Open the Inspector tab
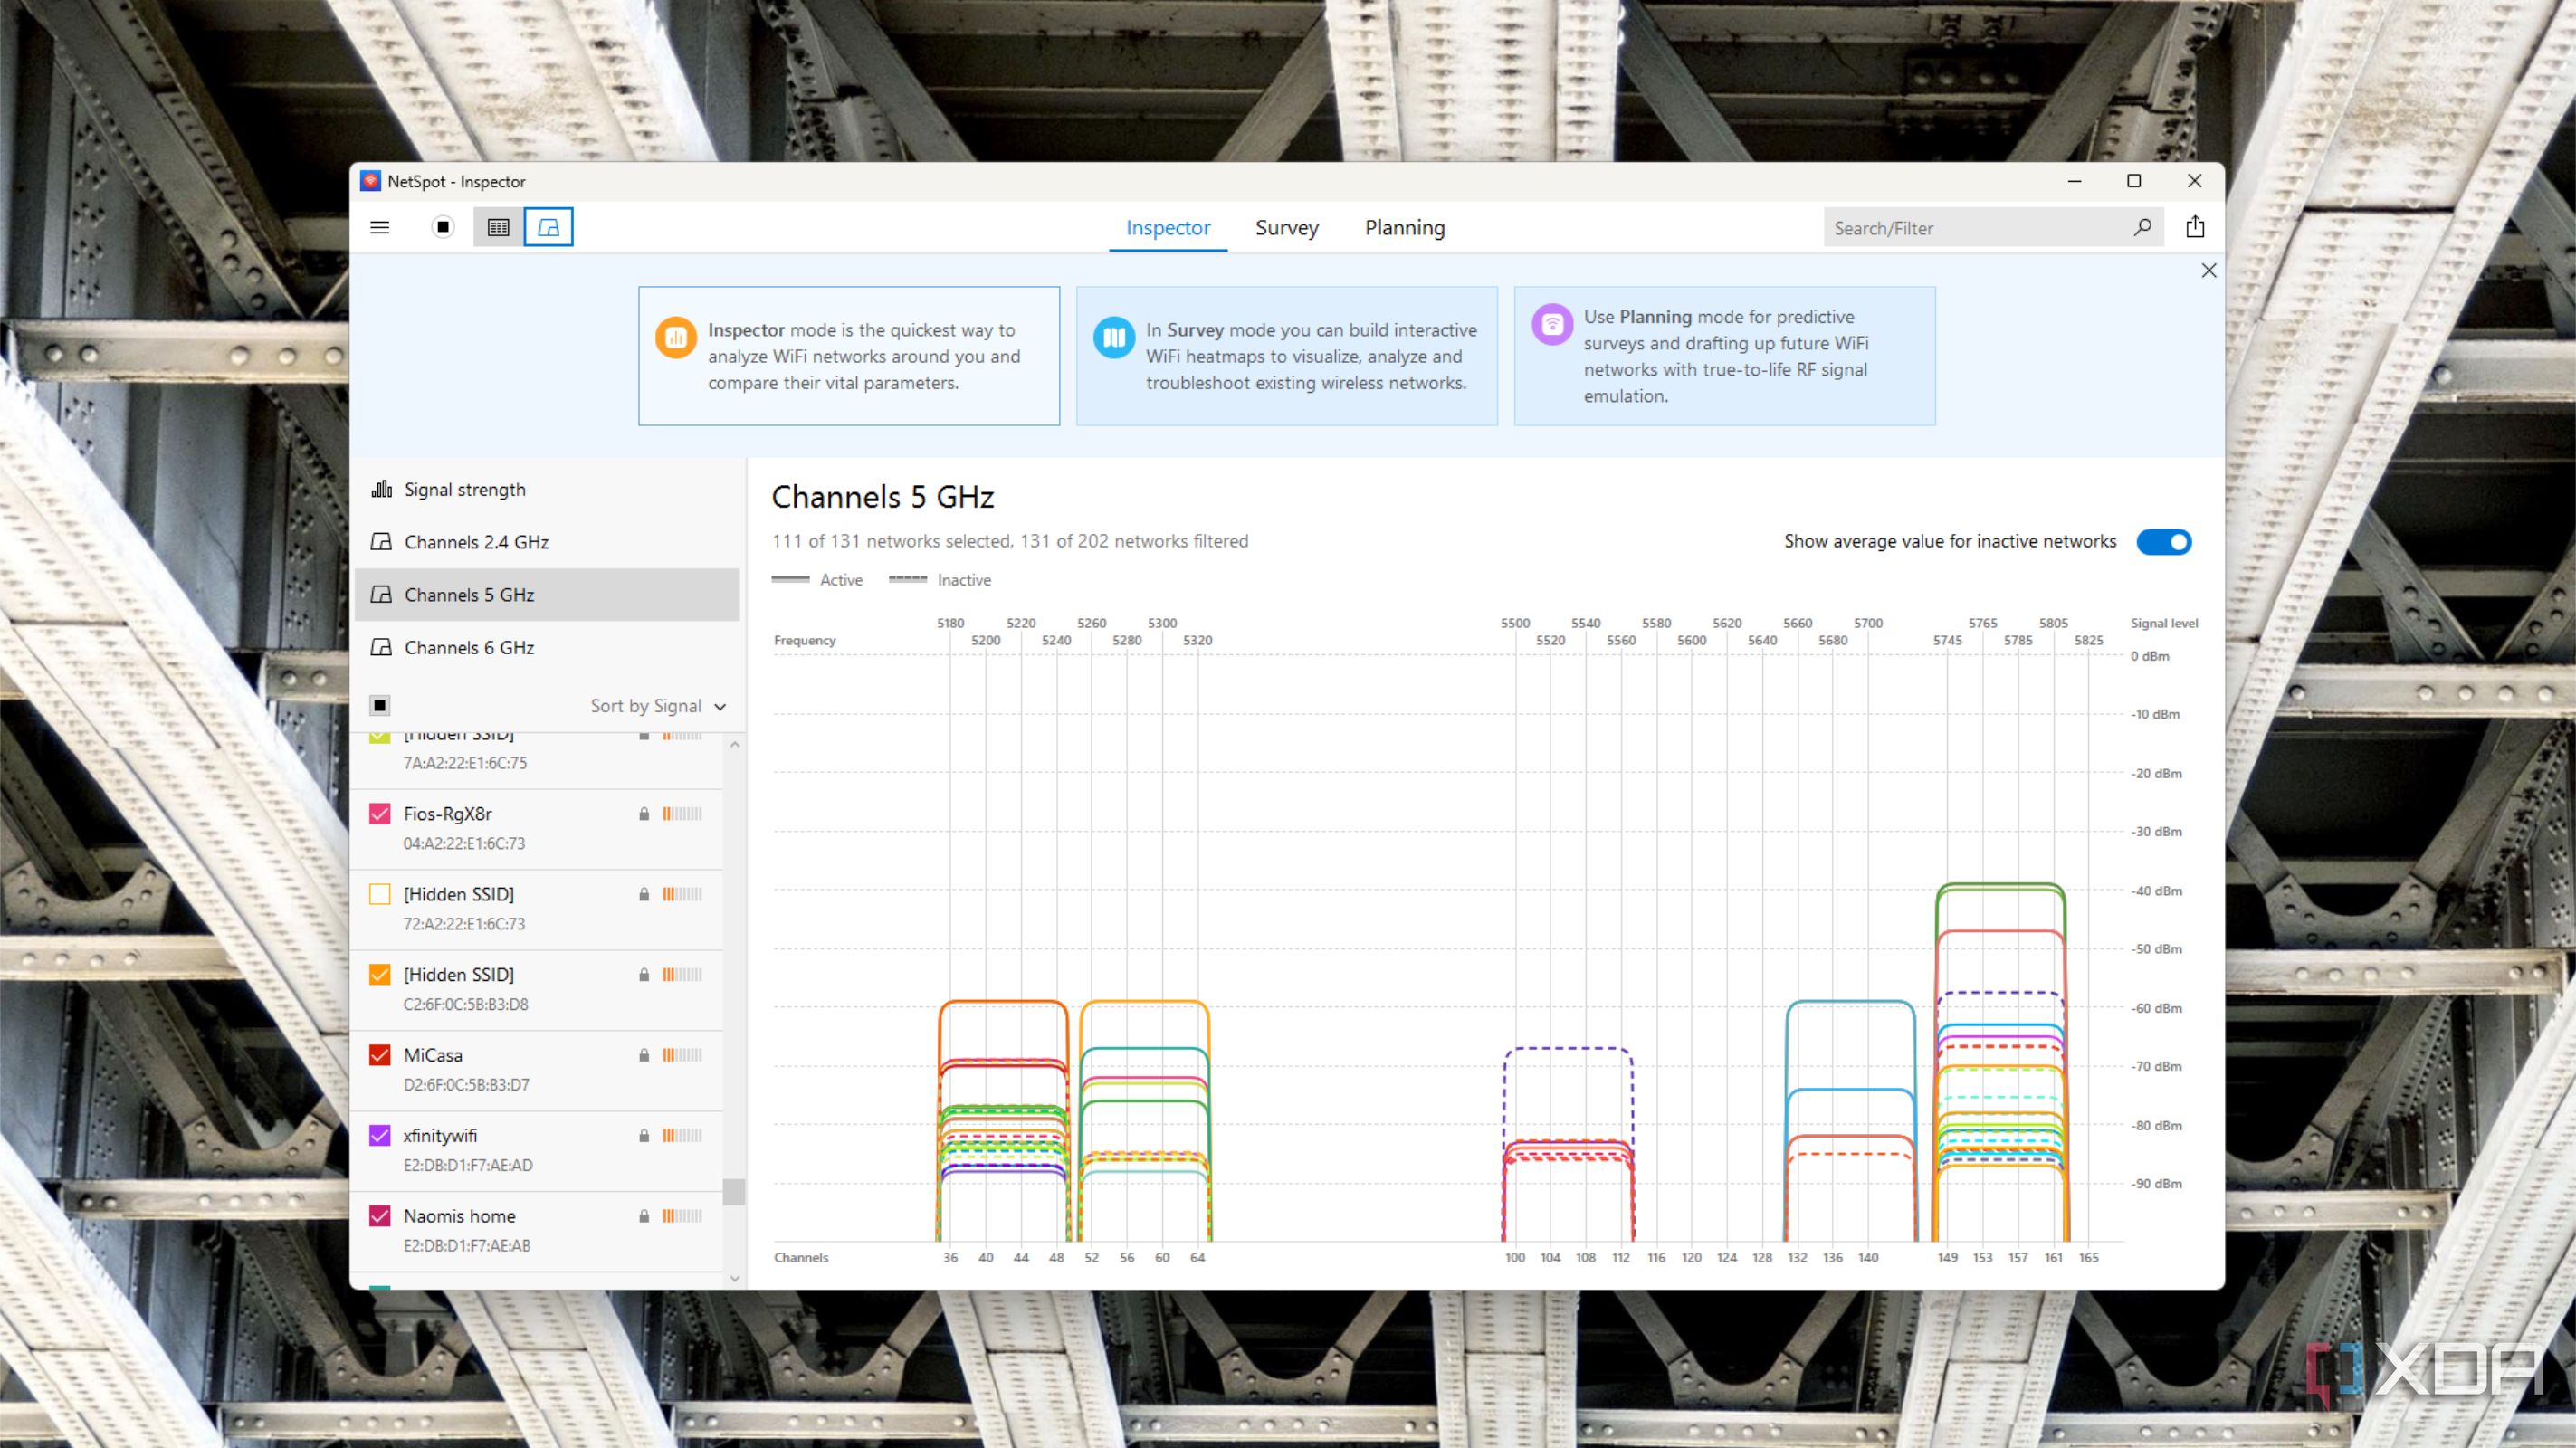The width and height of the screenshot is (2576, 1448). (1168, 228)
